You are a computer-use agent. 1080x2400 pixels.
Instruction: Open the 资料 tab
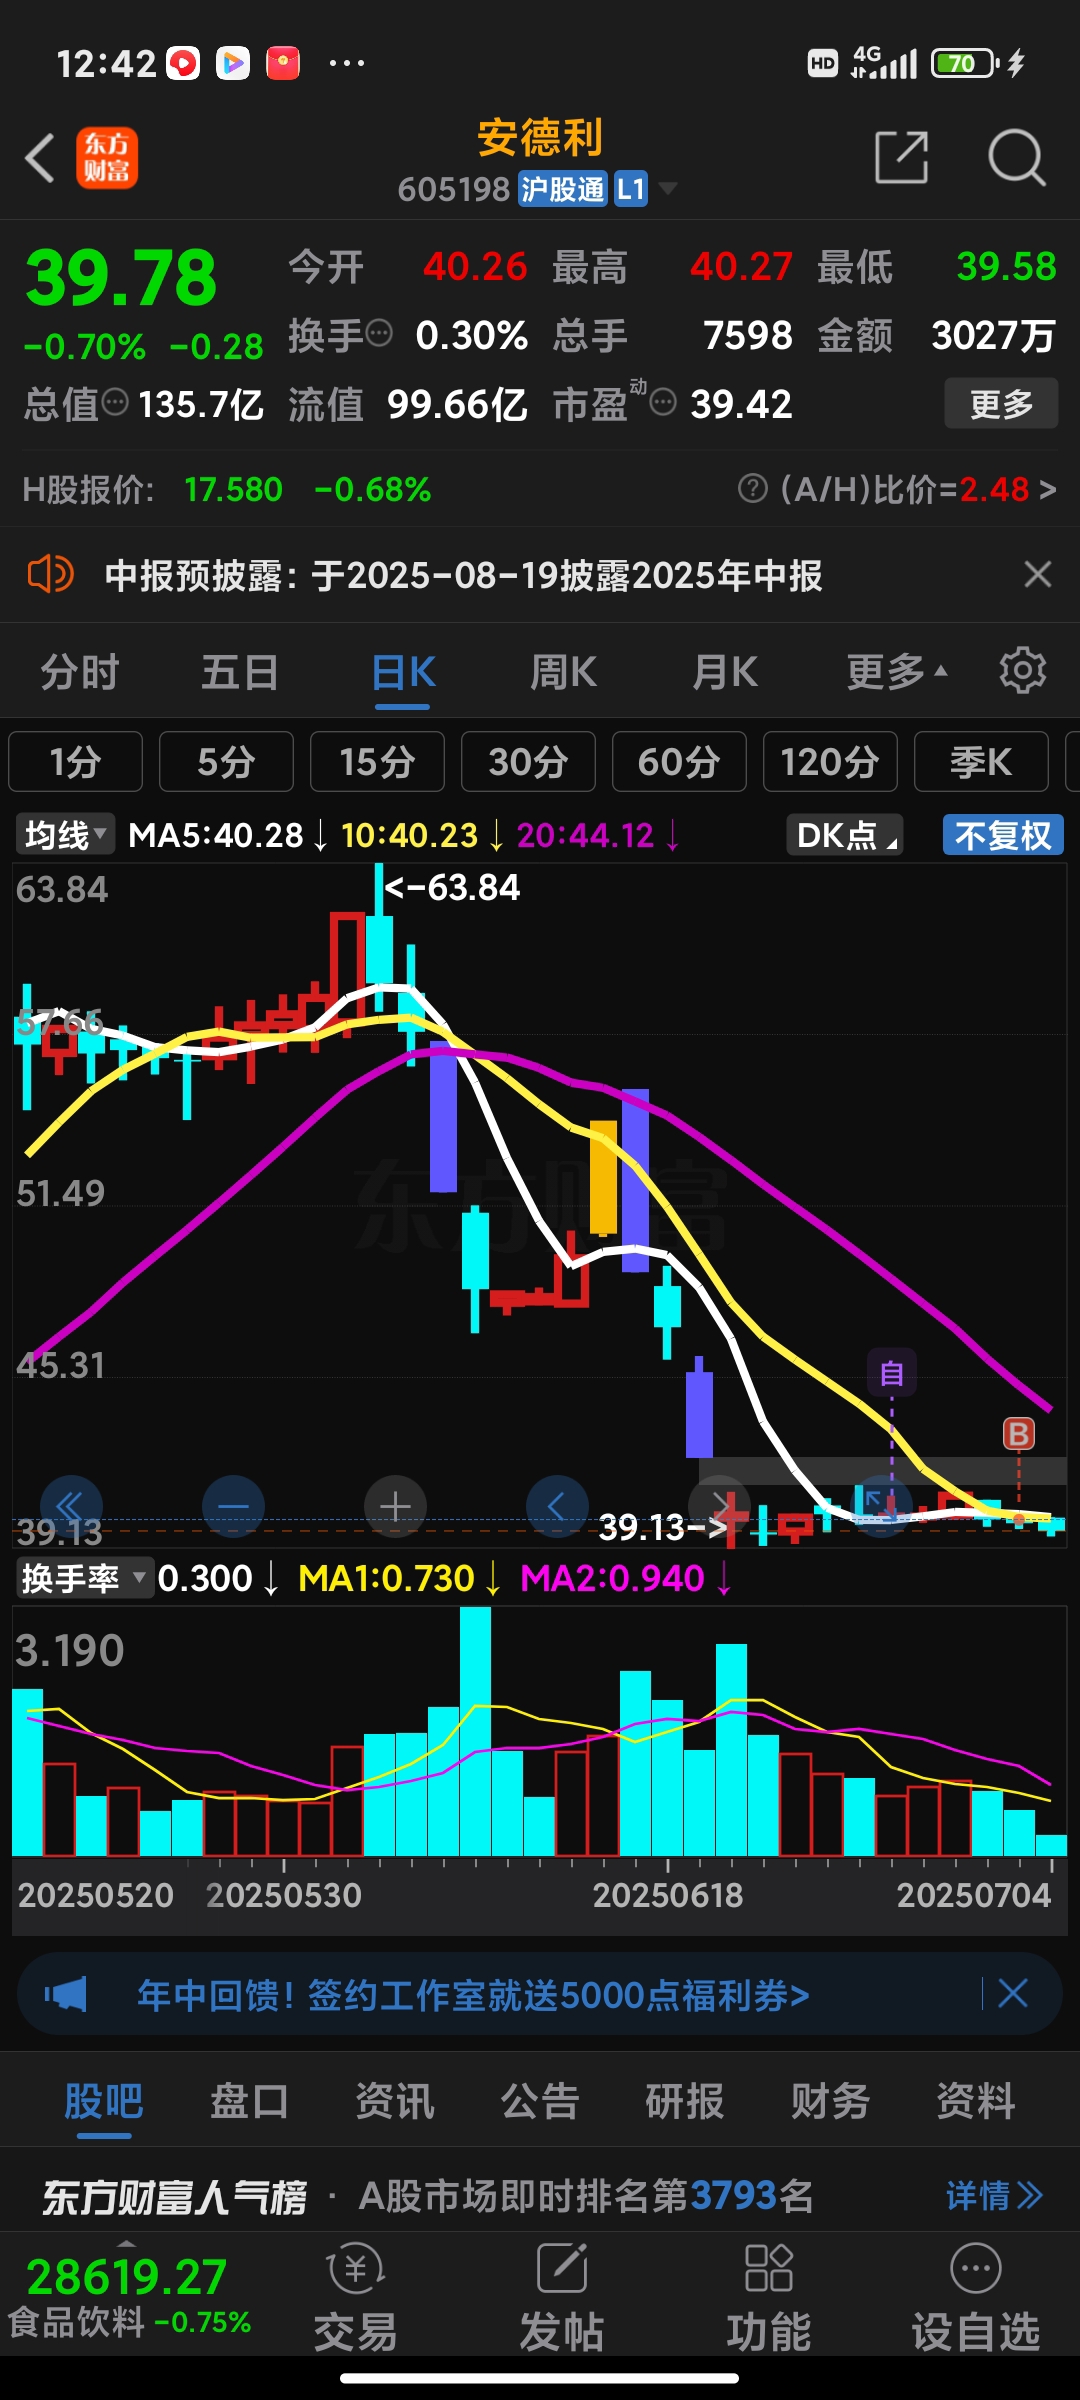click(975, 2101)
